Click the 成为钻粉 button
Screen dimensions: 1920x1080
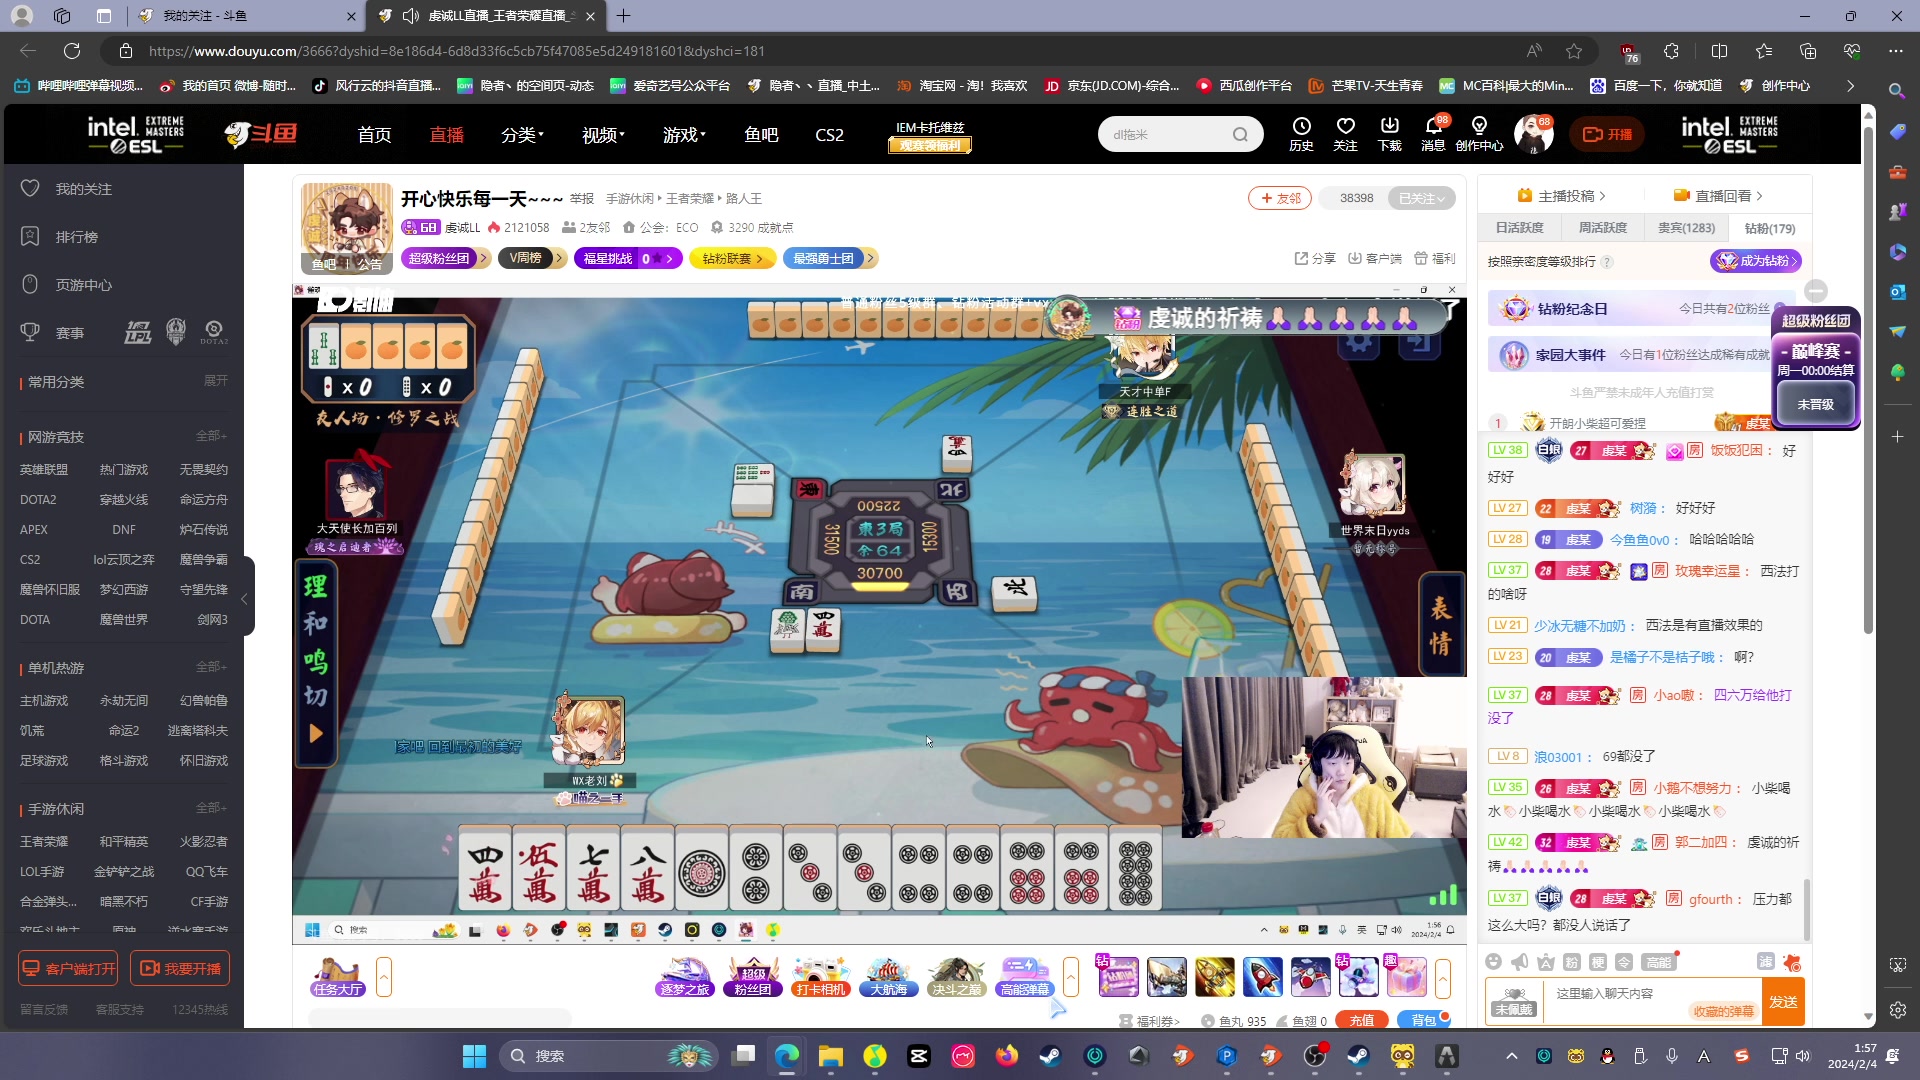(x=1755, y=261)
